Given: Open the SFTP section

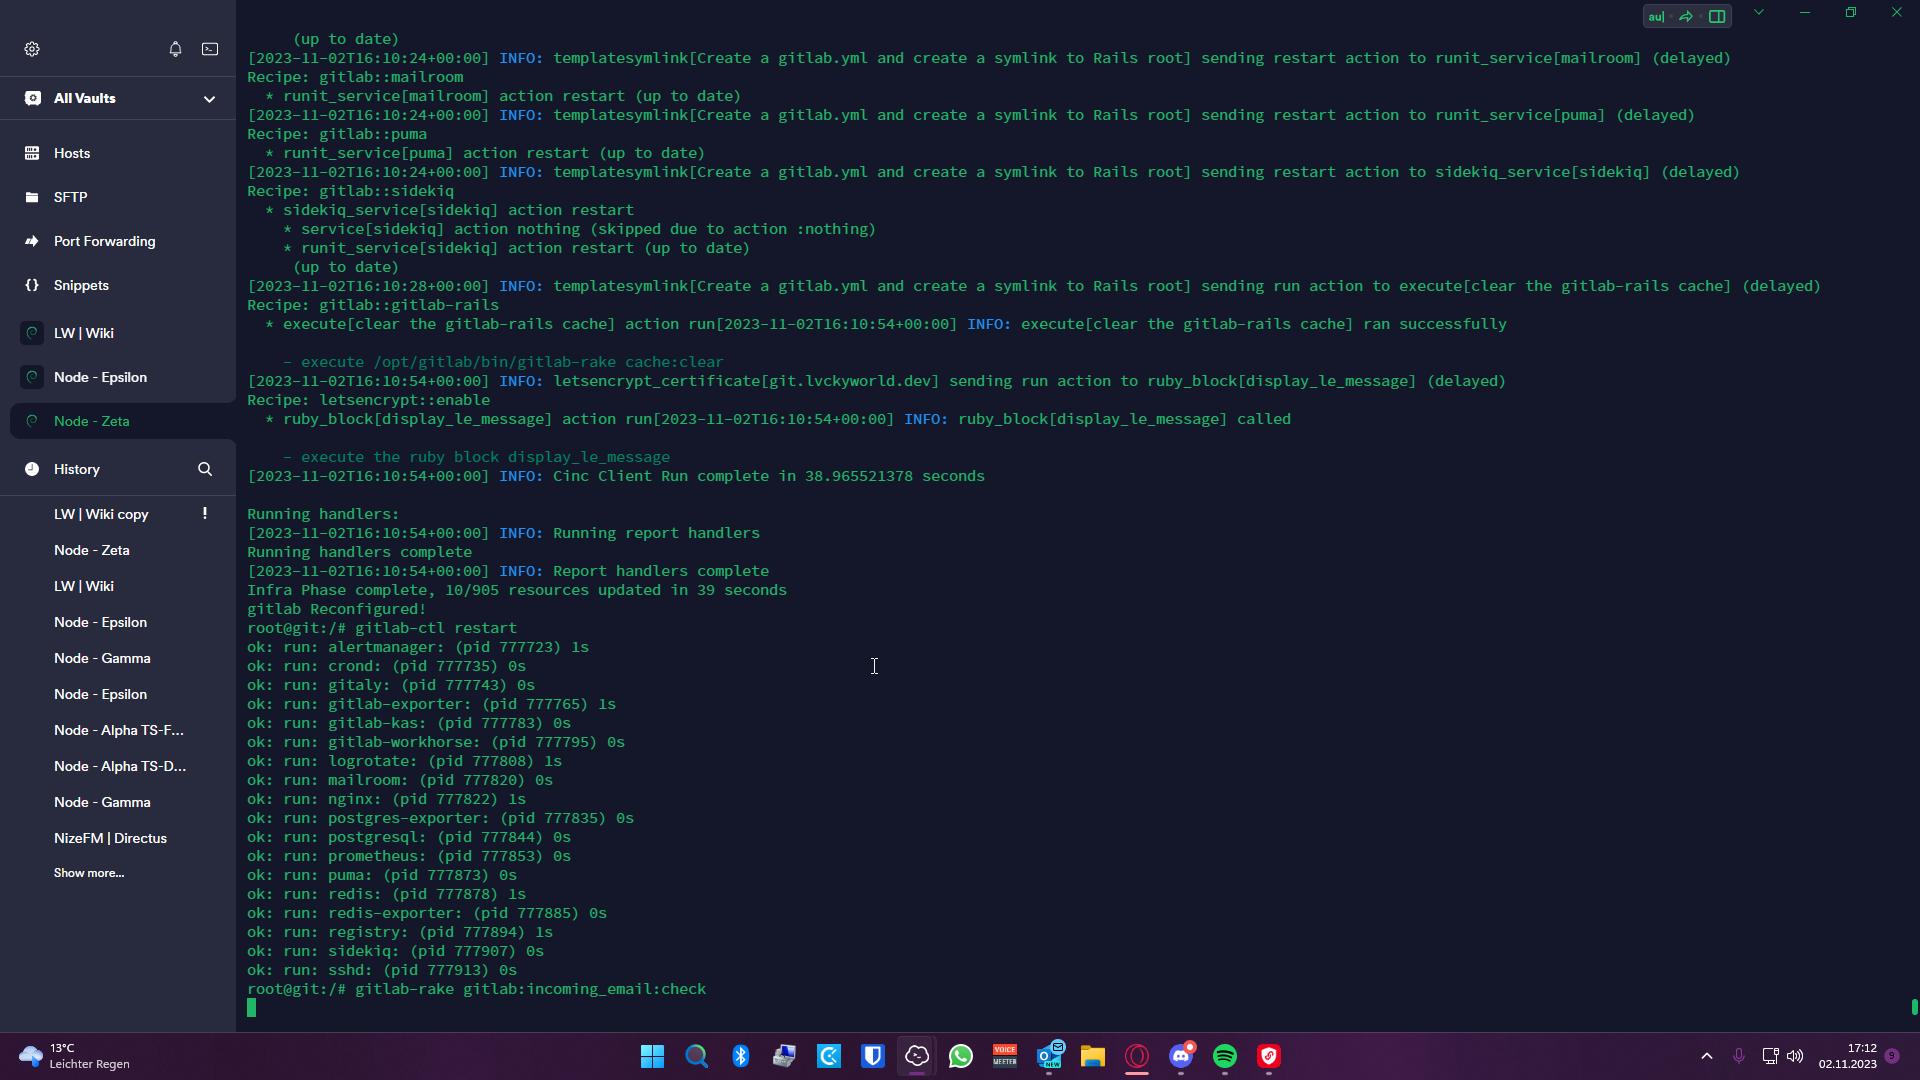Looking at the screenshot, I should 70,197.
